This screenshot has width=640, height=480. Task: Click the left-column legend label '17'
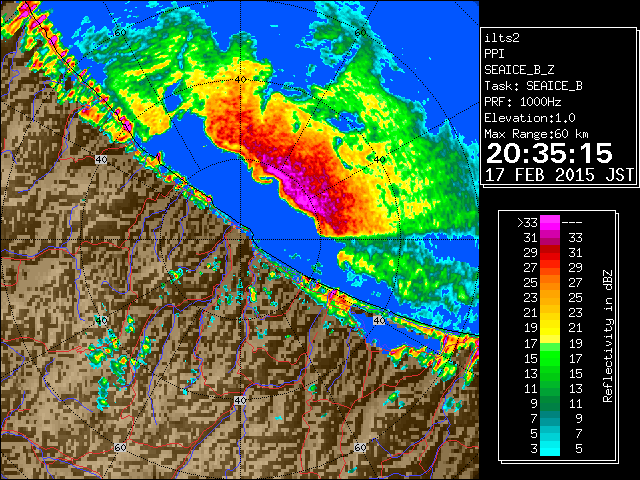click(x=531, y=343)
